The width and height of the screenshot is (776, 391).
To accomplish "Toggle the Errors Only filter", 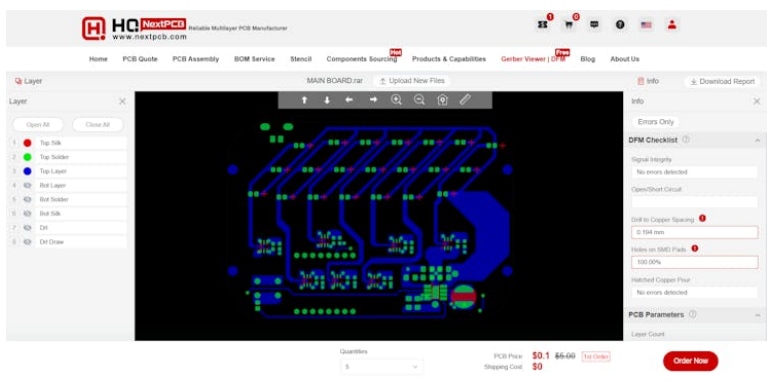I will (656, 122).
